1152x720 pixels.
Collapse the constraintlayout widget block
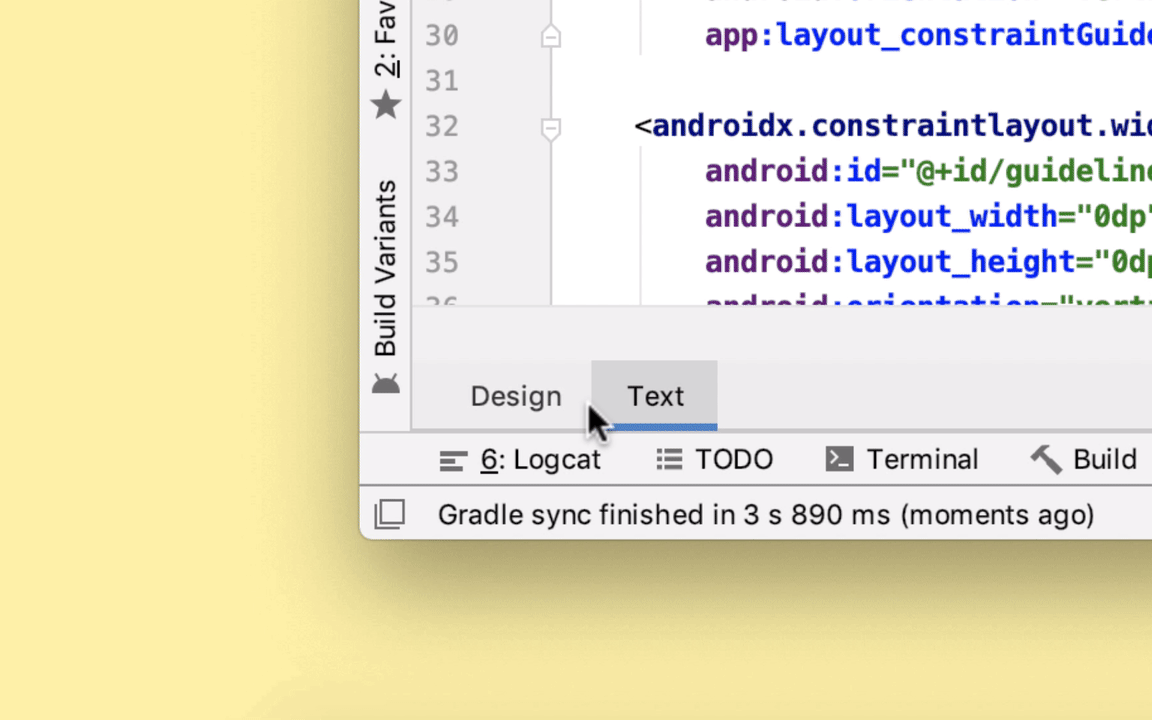point(550,128)
